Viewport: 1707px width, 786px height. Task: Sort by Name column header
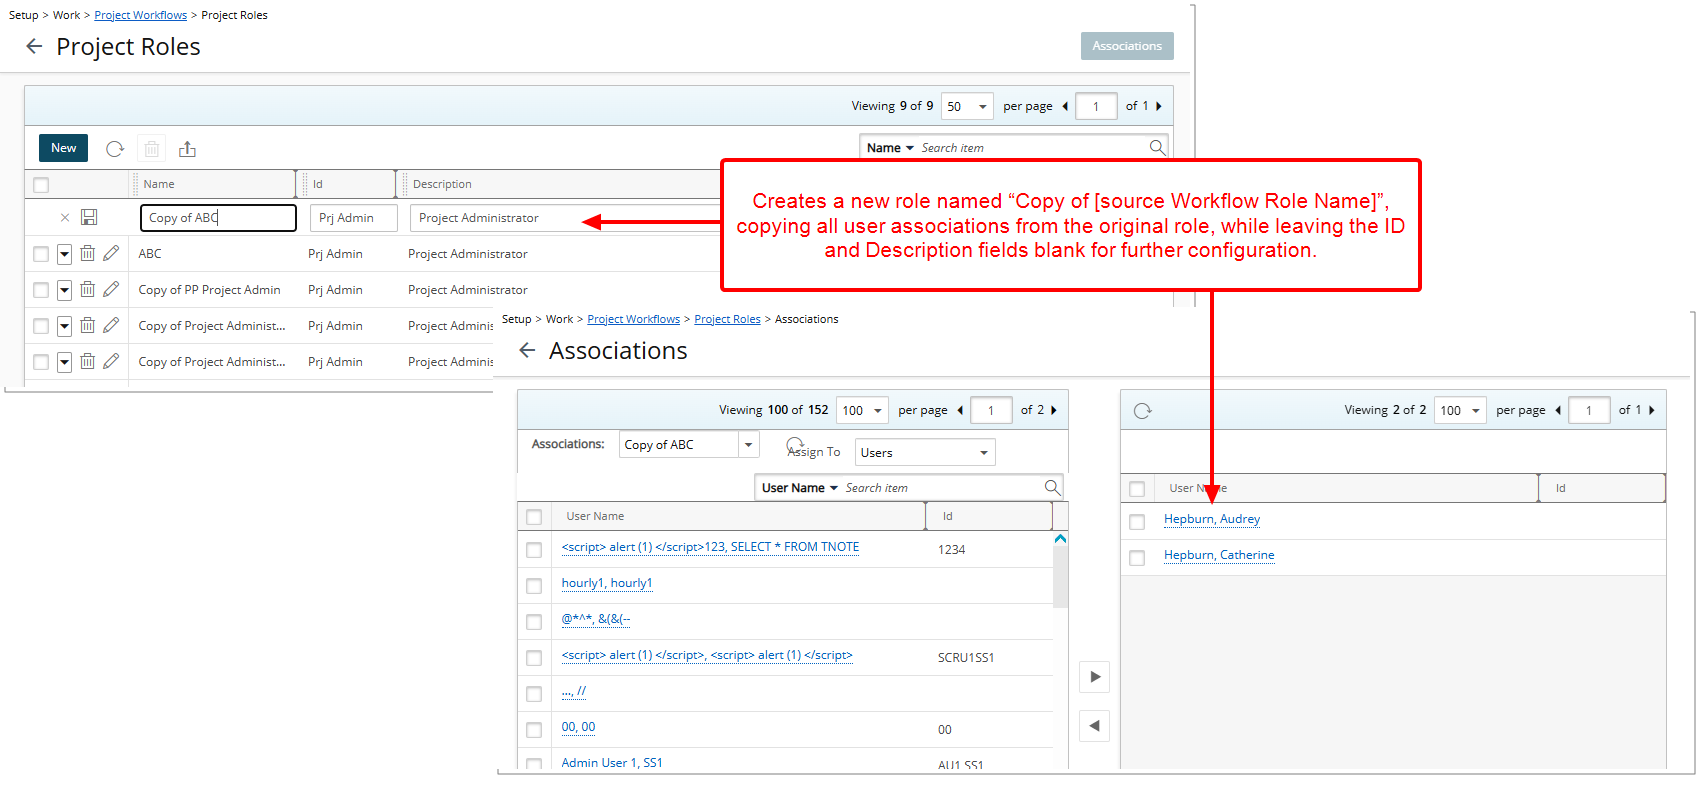coord(158,184)
